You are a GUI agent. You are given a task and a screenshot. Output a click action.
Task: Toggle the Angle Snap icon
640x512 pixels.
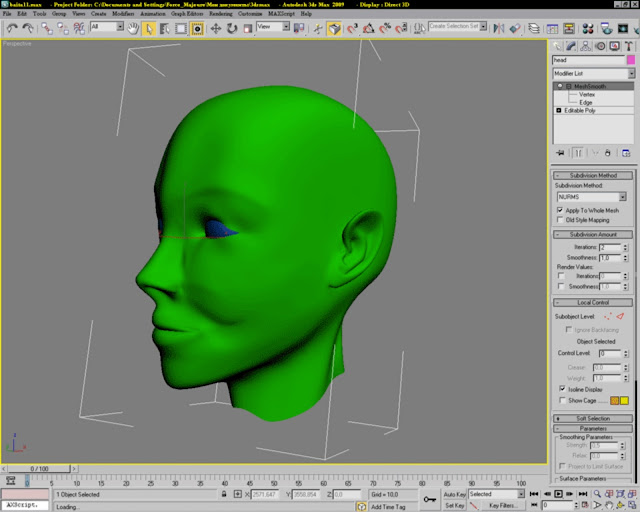tap(368, 29)
